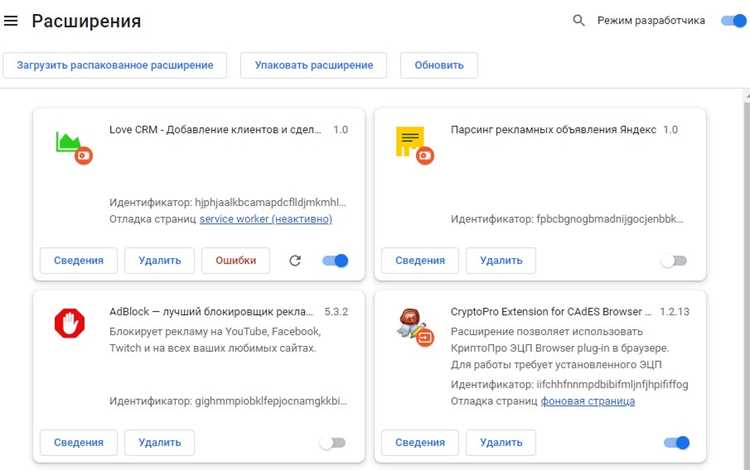Reload the Love CRM extension
The height and width of the screenshot is (470, 750).
click(x=295, y=261)
